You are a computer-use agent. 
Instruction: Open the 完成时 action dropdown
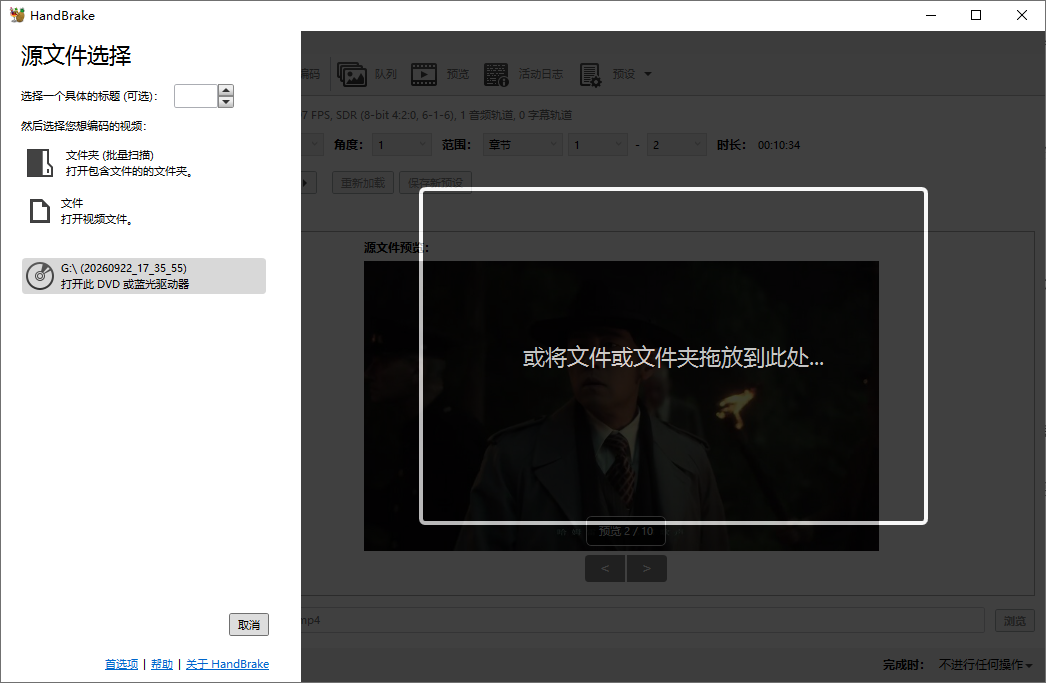985,664
